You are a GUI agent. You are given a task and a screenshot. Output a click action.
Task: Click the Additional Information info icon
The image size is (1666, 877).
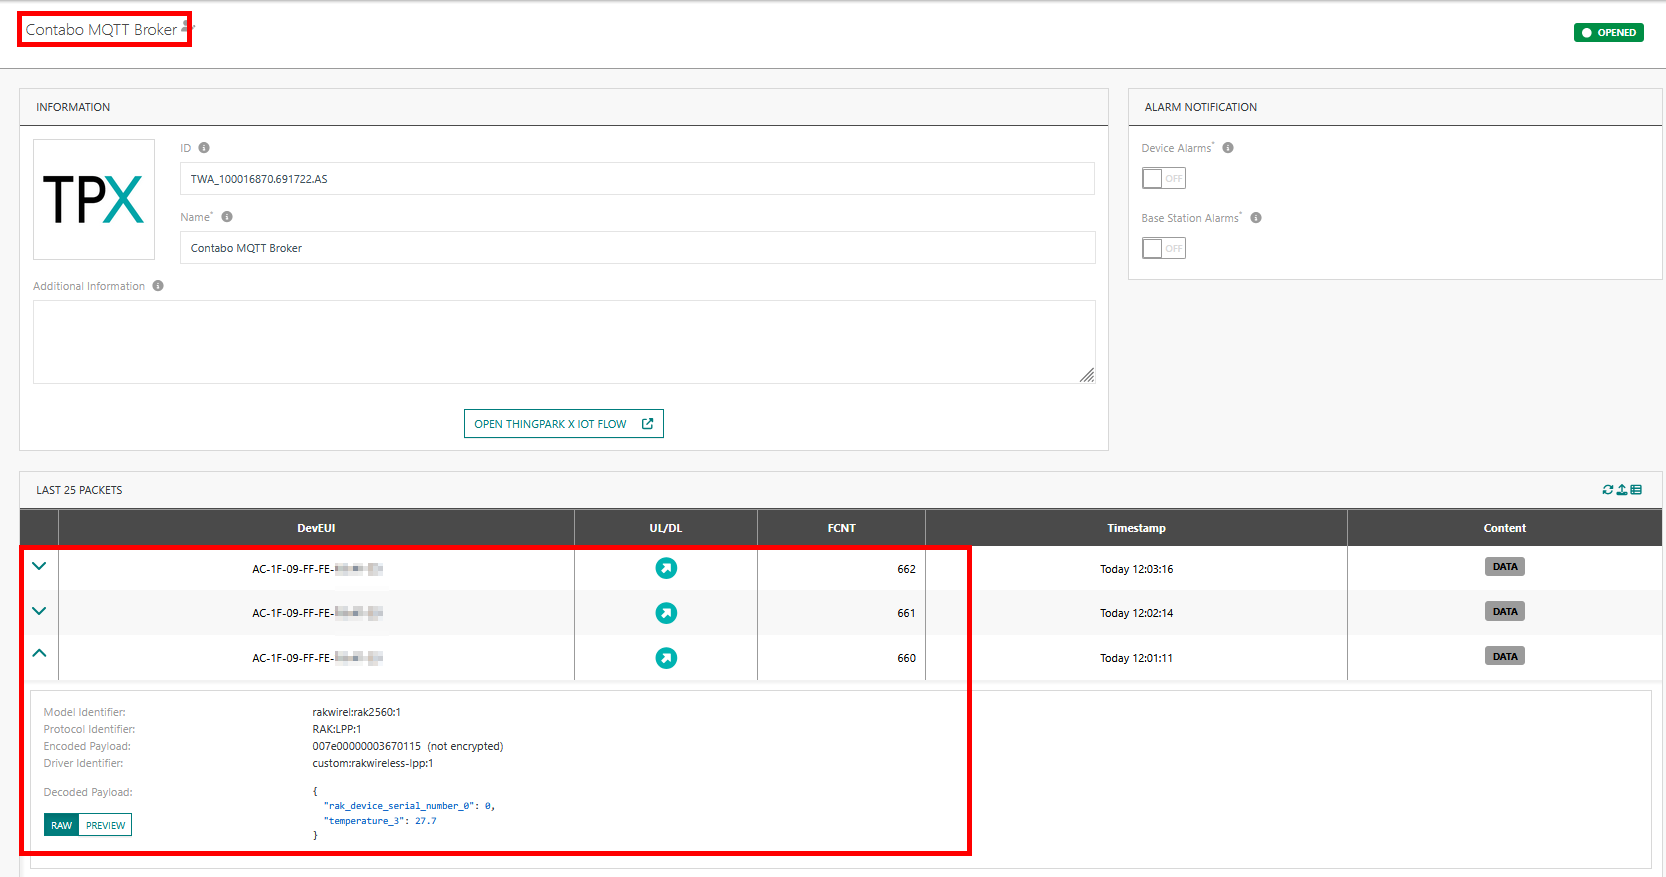click(x=158, y=286)
